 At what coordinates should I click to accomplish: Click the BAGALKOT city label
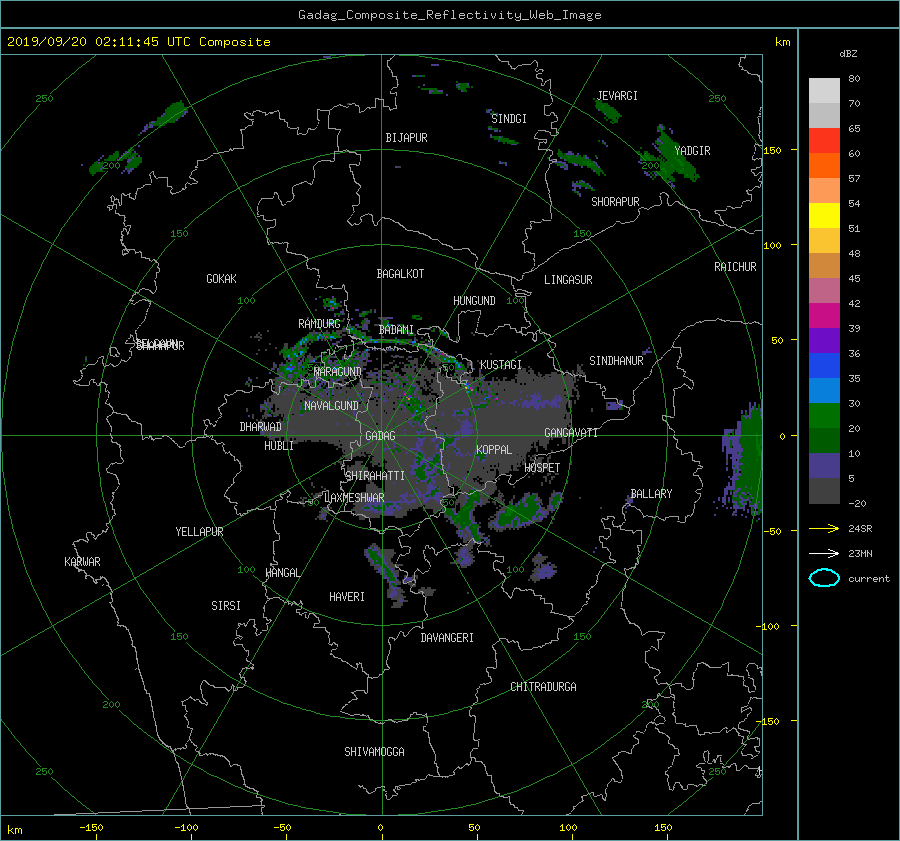(x=400, y=274)
